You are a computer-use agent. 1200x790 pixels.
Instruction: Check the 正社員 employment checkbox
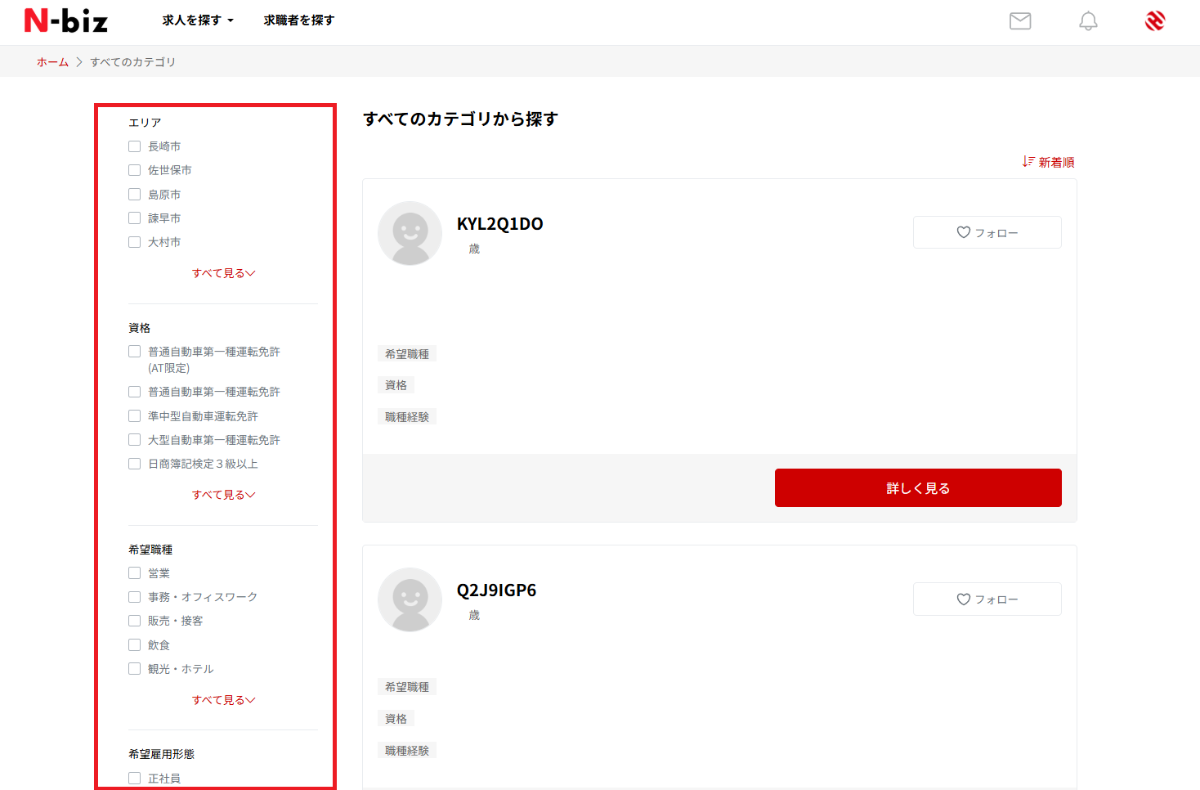pos(134,778)
